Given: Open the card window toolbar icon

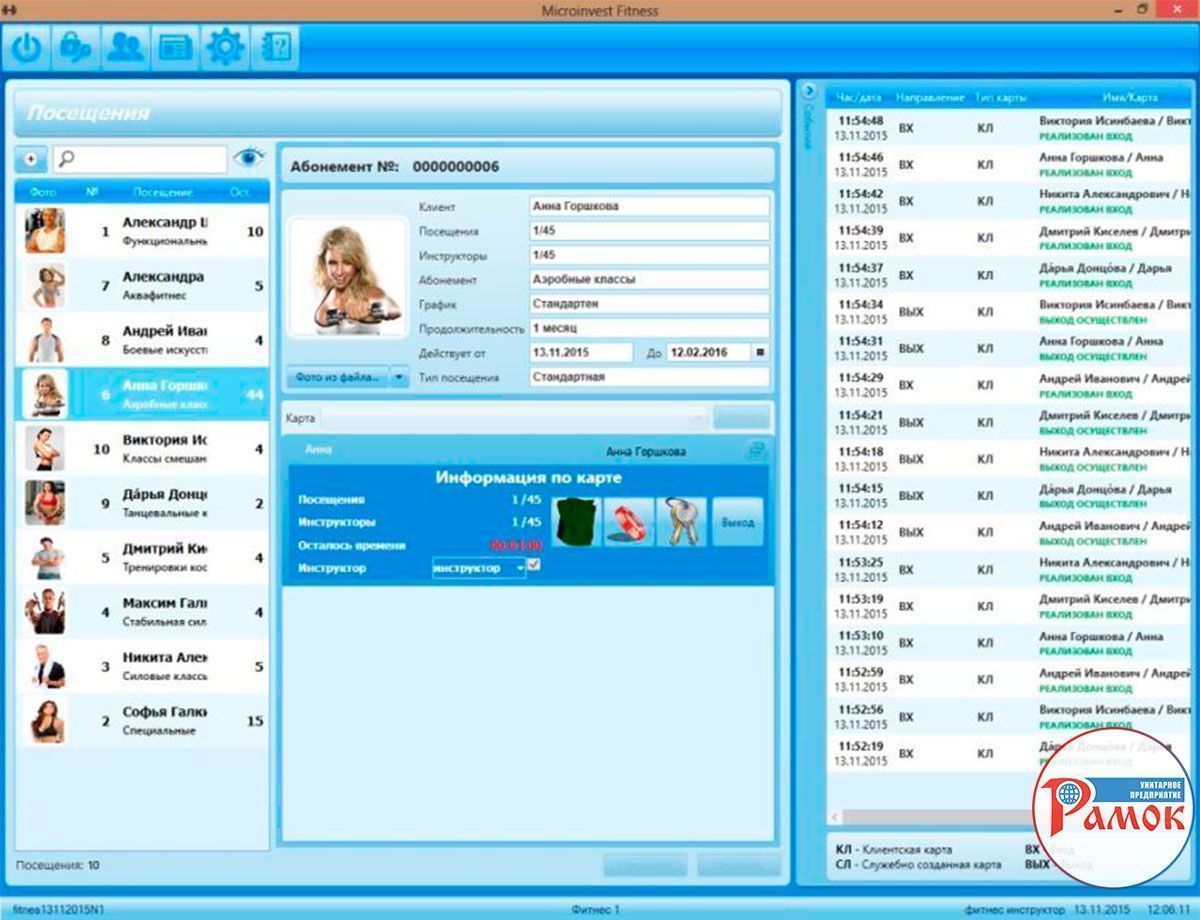Looking at the screenshot, I should pos(174,47).
